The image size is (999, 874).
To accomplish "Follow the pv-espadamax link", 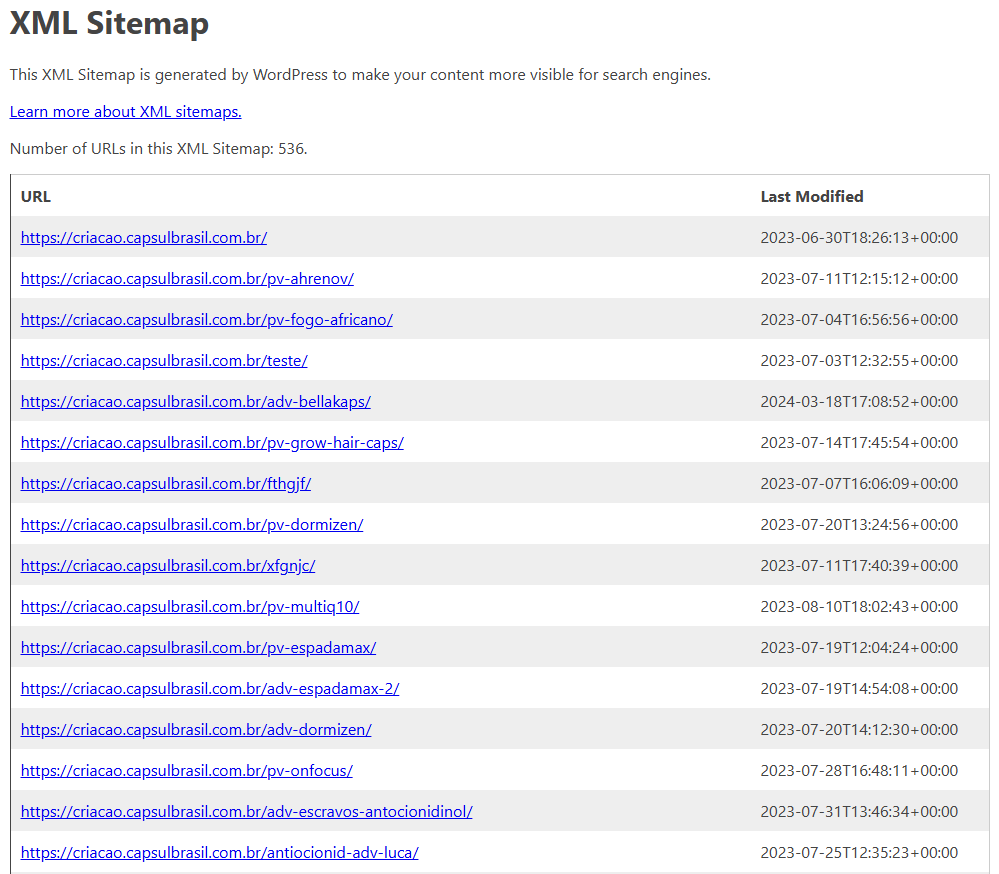I will 198,648.
